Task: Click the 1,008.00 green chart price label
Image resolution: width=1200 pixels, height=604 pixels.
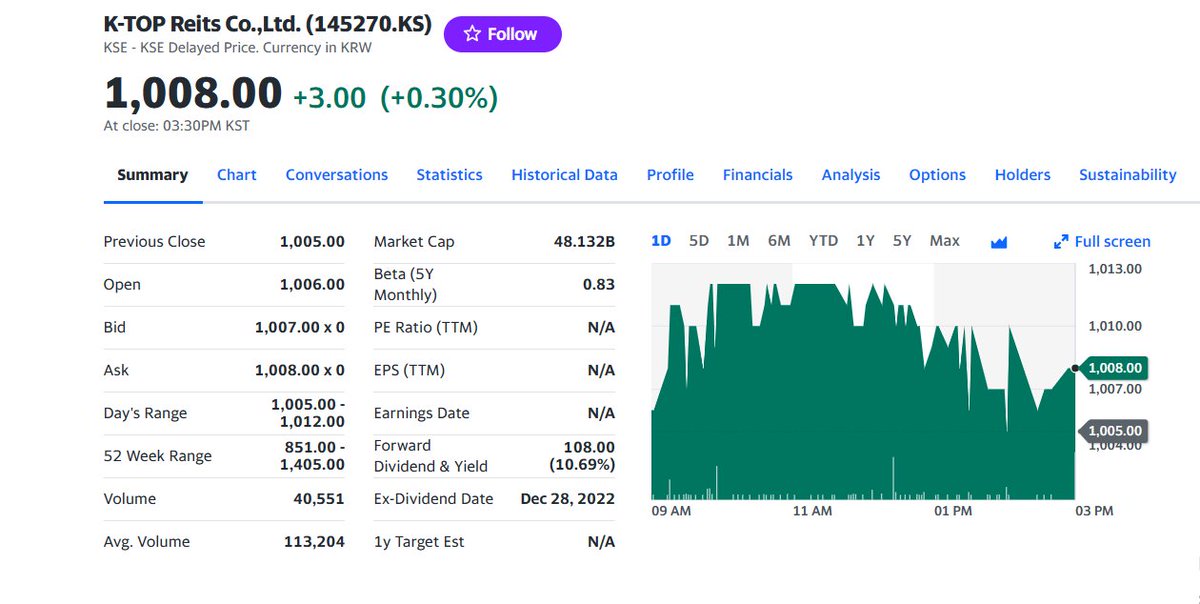Action: coord(1113,368)
